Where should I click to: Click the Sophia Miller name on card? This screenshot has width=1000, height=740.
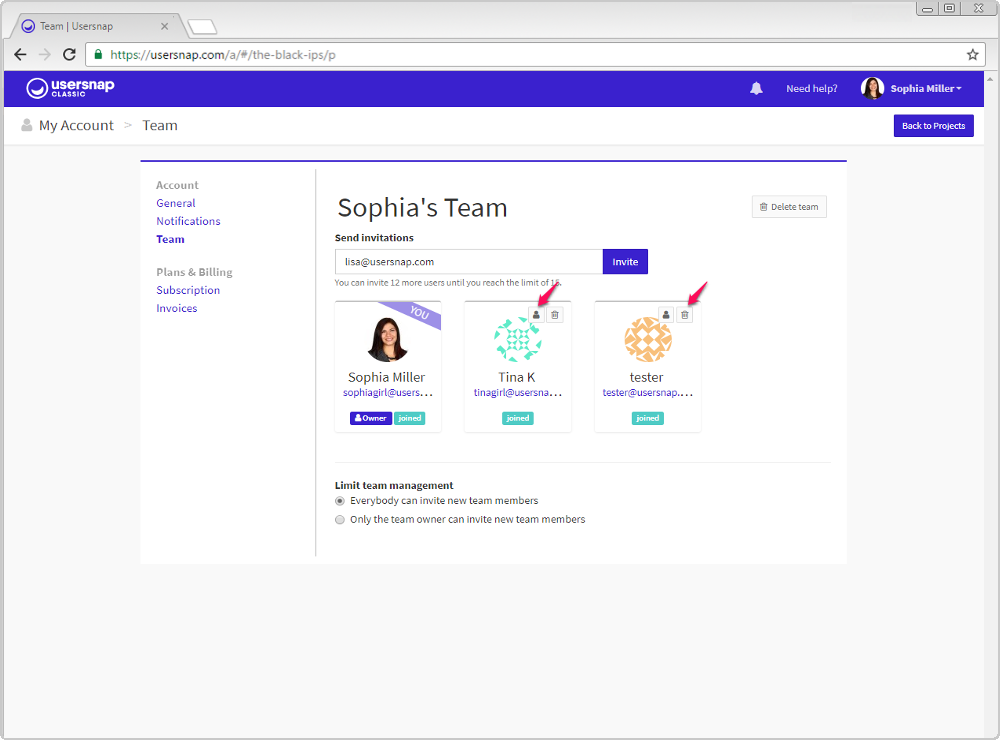point(386,377)
